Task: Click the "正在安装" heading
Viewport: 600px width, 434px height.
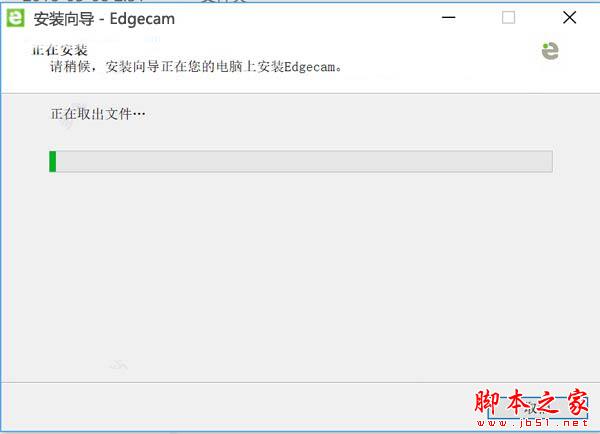Action: 60,50
